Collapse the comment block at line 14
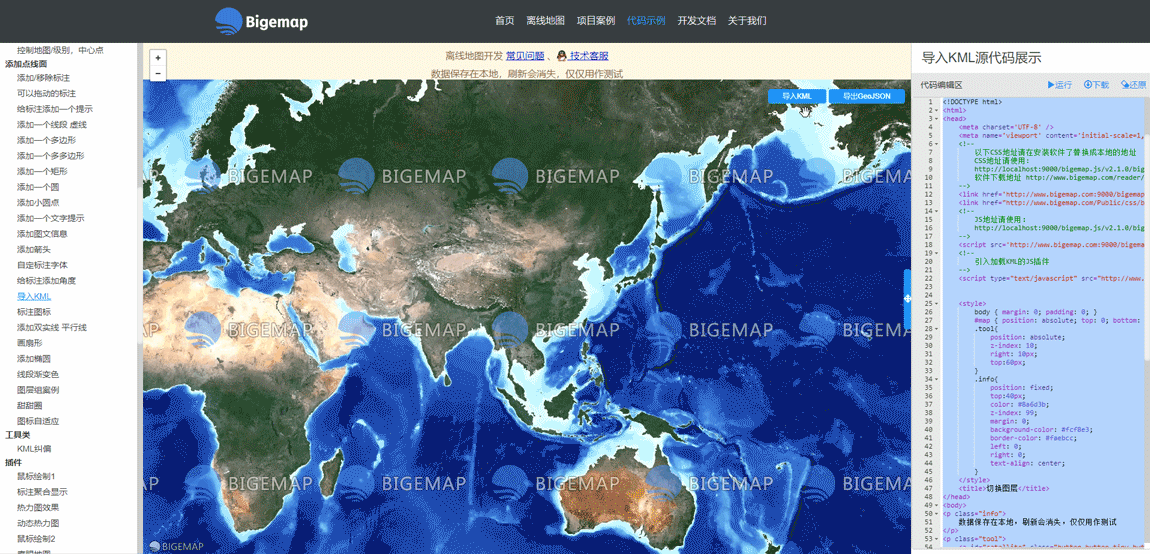Viewport: 1150px width, 554px height. pos(937,211)
